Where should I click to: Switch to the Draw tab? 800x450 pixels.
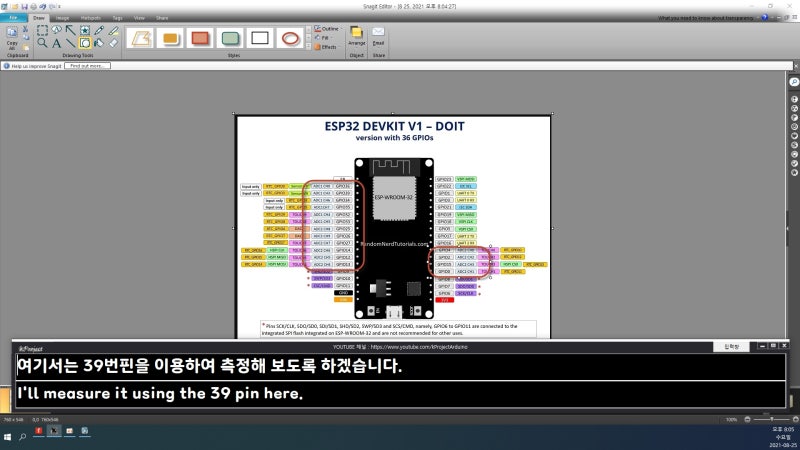[x=39, y=18]
